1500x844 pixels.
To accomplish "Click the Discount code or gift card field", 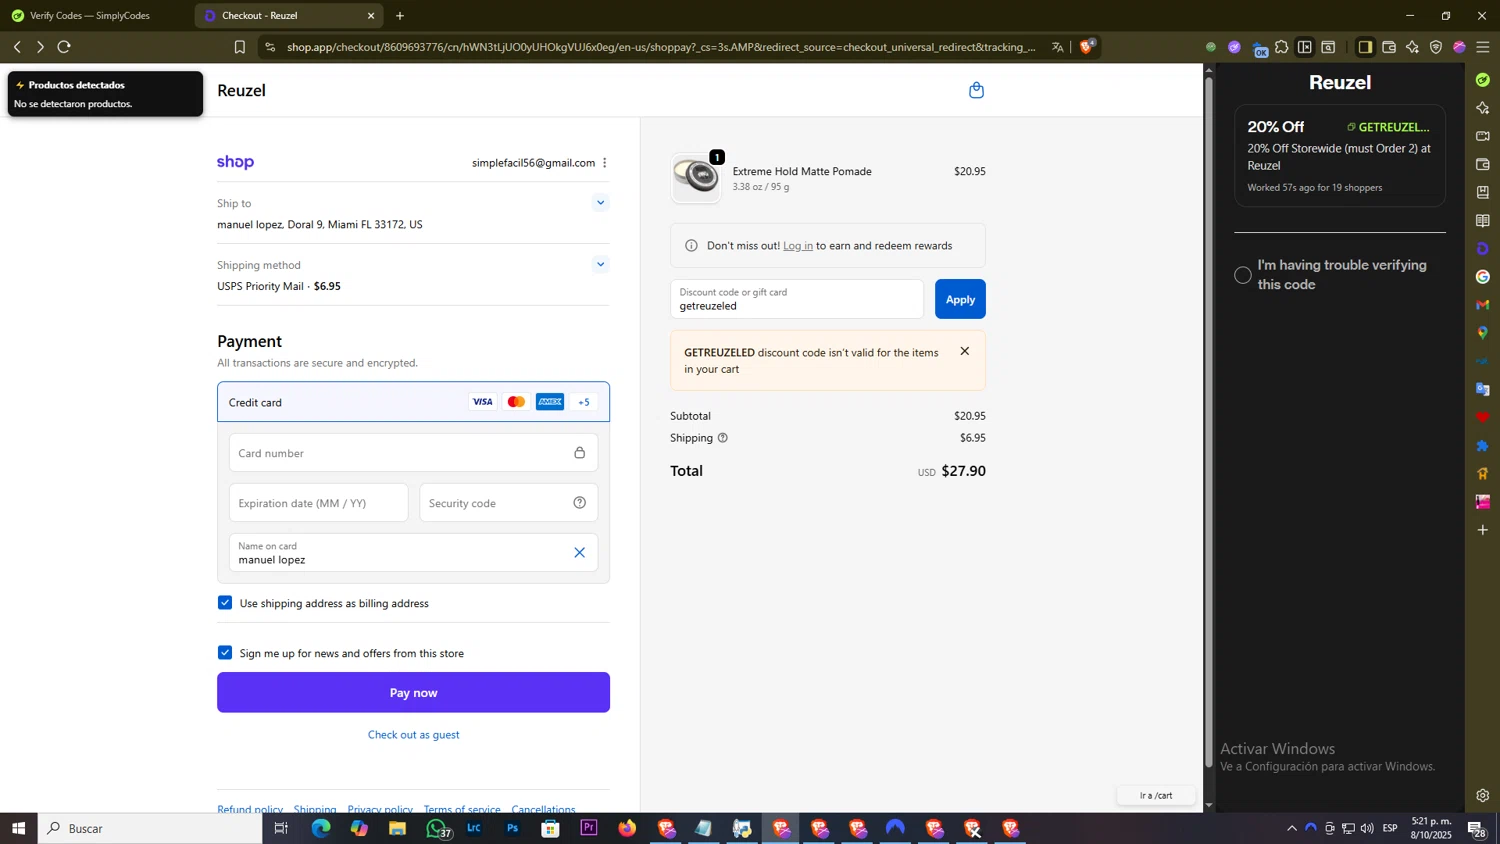I will (797, 299).
